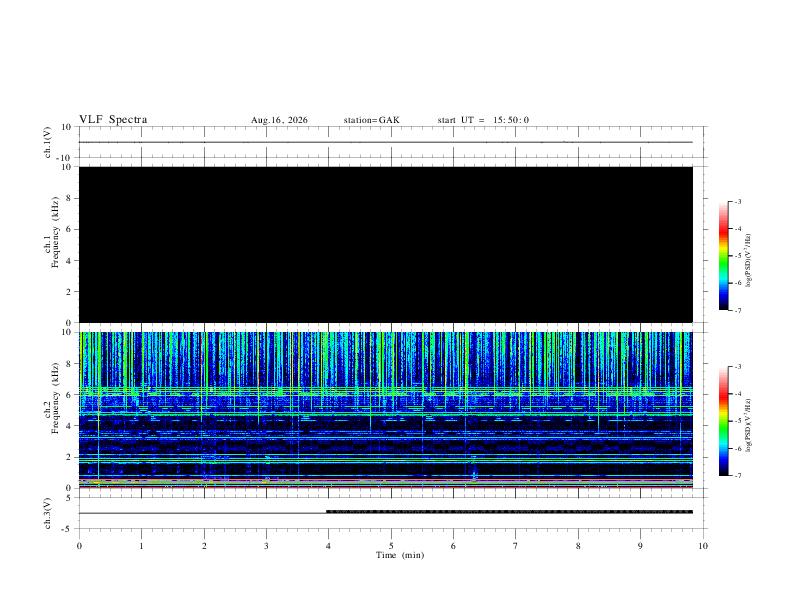The image size is (792, 612).
Task: Click the VLF Spectra title text
Action: point(113,120)
